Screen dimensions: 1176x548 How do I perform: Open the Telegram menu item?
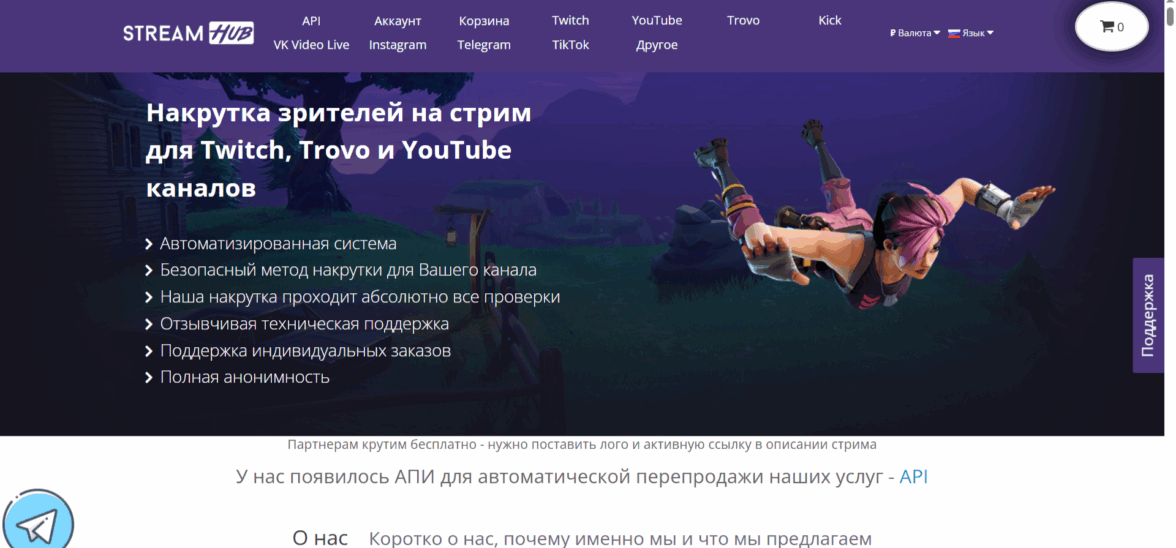click(484, 45)
